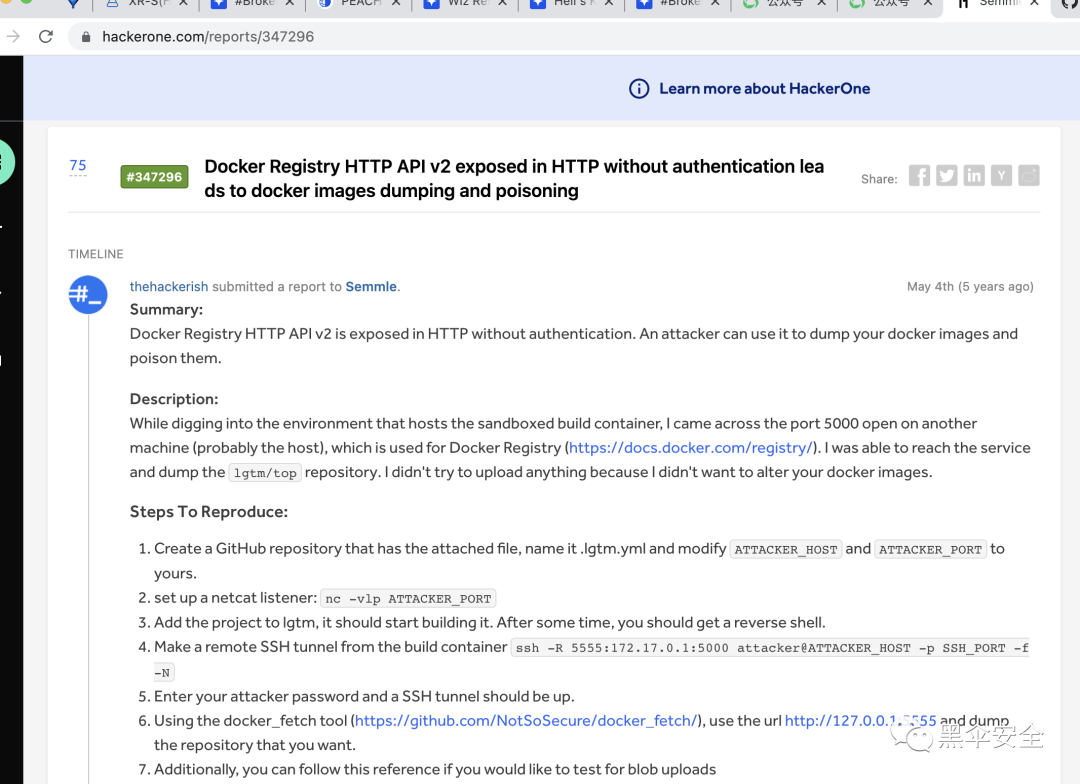The width and height of the screenshot is (1080, 784).
Task: Open Learn more about HackerOne link
Action: tap(765, 89)
